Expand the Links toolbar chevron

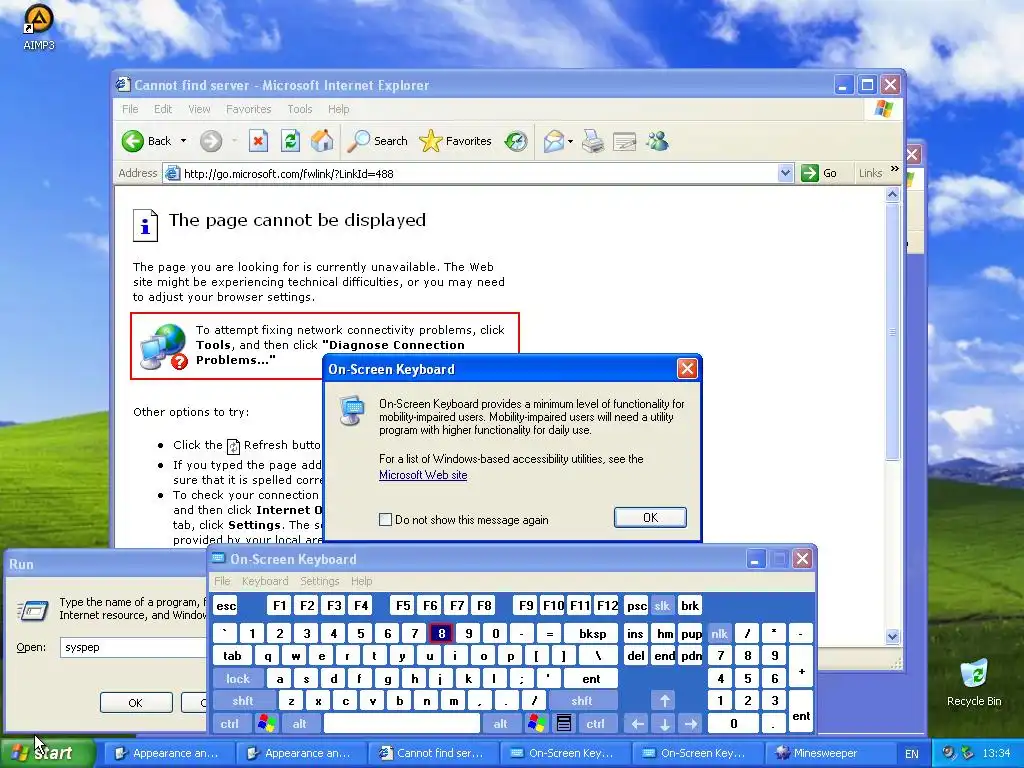[x=895, y=169]
